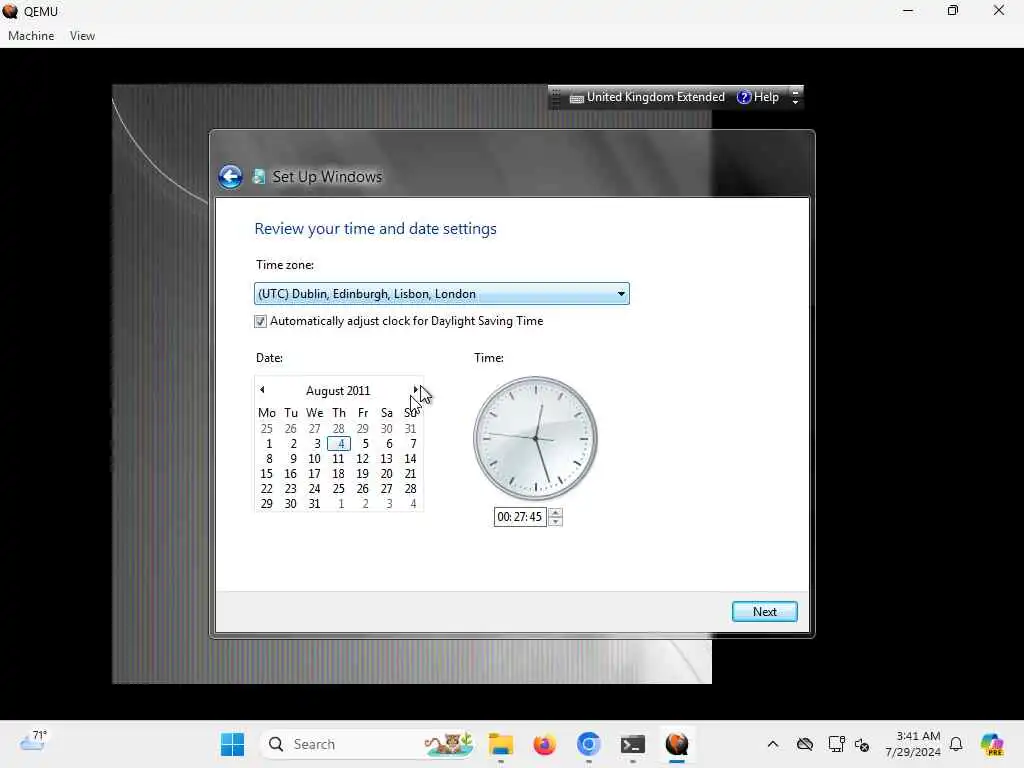Select August 31 in the calendar
The width and height of the screenshot is (1024, 768).
(x=315, y=504)
